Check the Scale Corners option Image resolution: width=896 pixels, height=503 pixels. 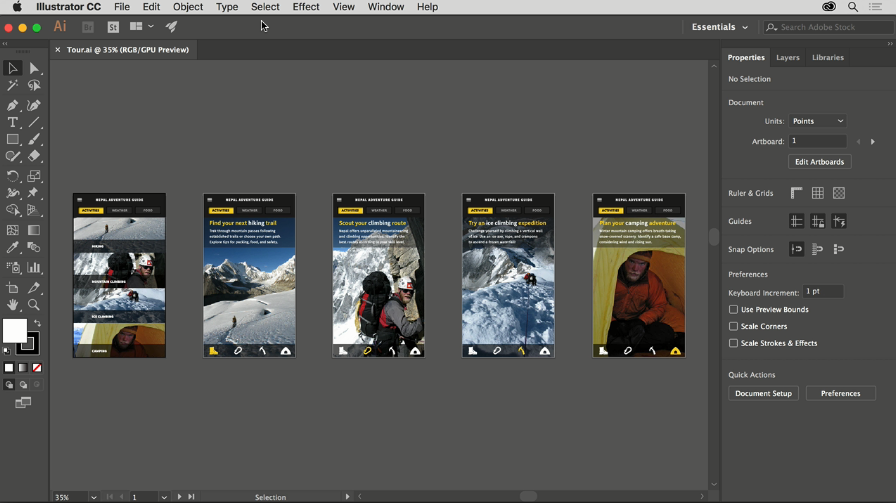pos(734,326)
